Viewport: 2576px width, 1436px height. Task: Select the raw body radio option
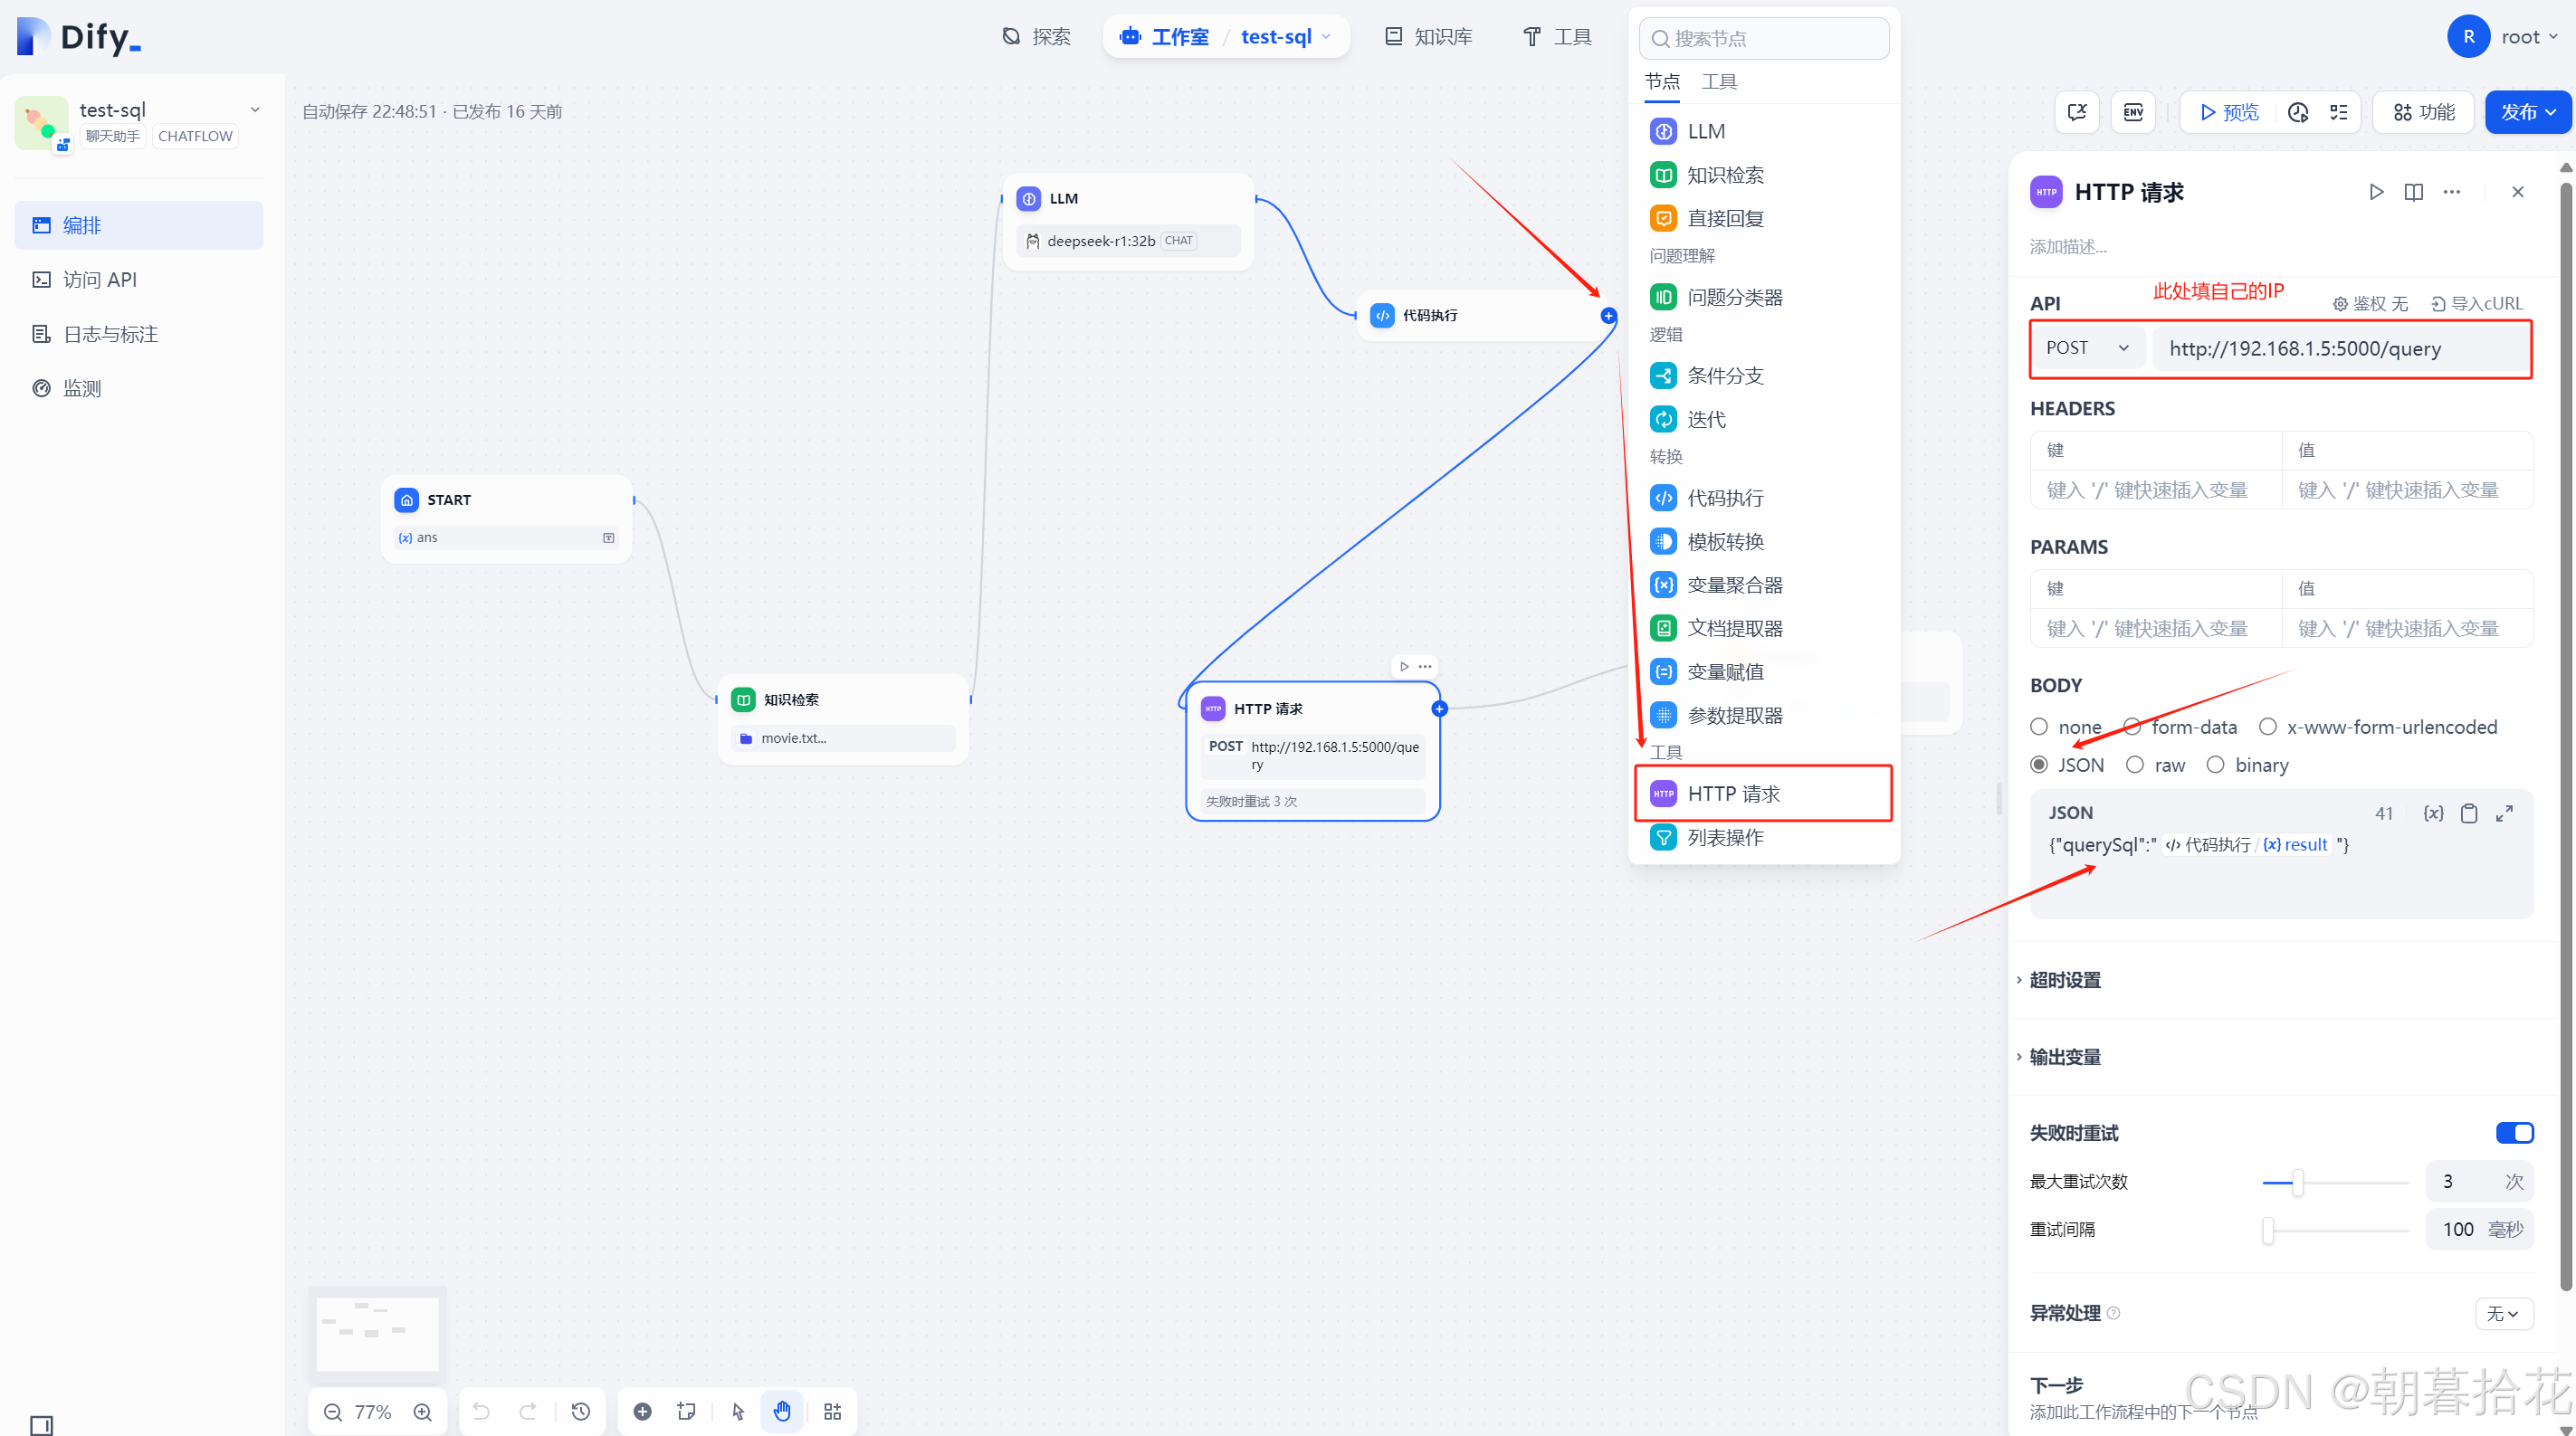[2135, 765]
